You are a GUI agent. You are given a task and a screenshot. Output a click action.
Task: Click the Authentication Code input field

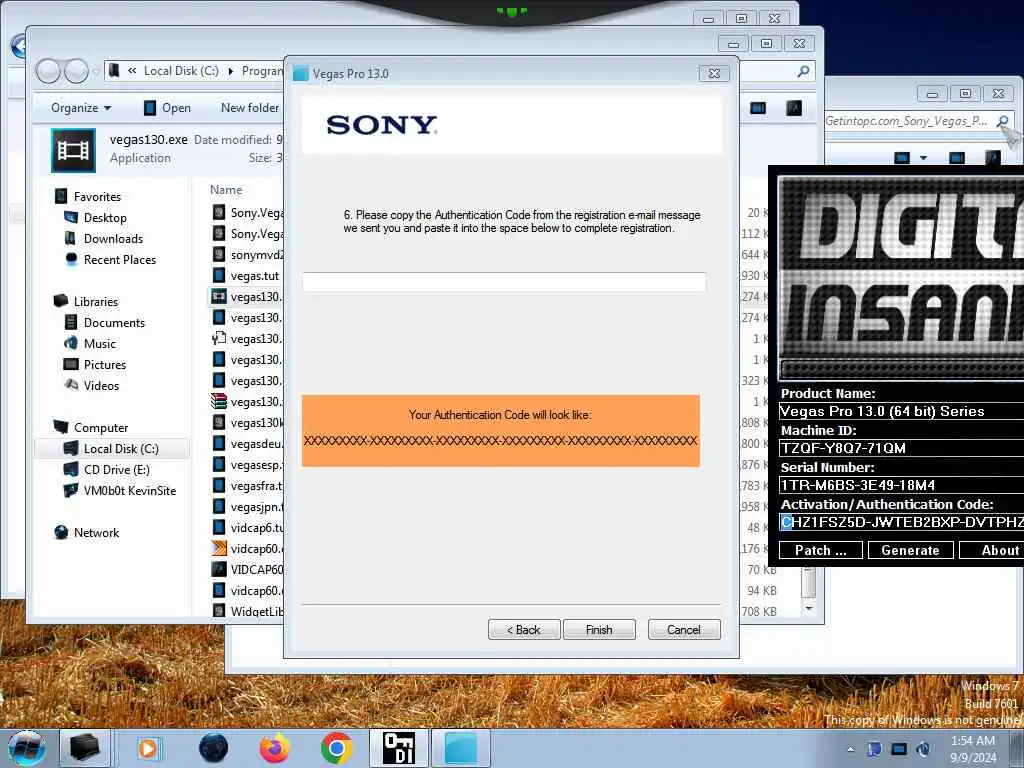pyautogui.click(x=504, y=282)
